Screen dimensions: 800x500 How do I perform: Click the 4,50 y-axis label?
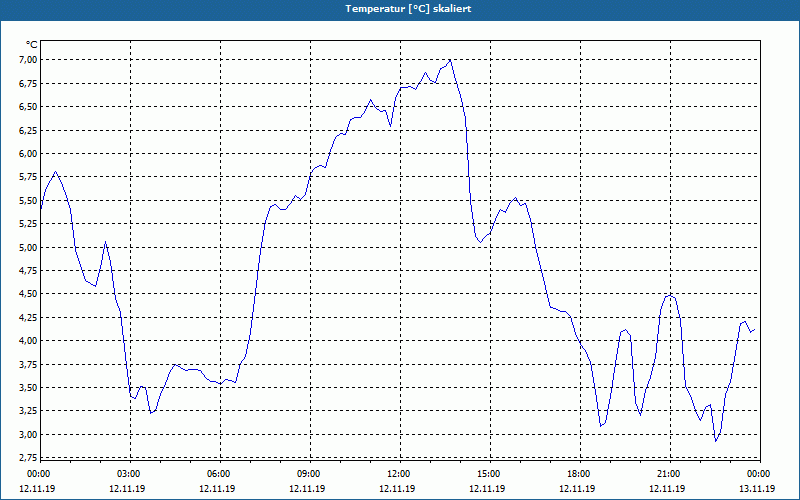29,294
